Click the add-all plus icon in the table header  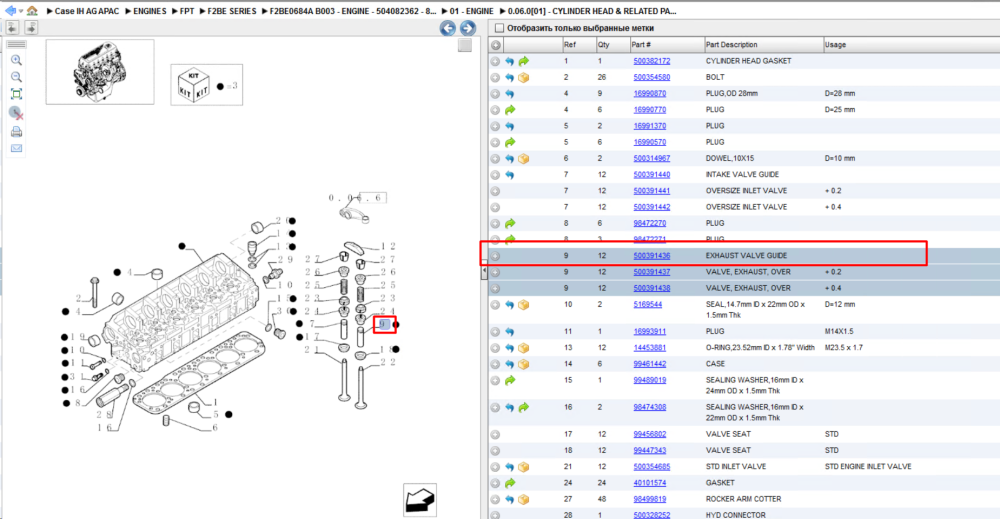[x=496, y=45]
